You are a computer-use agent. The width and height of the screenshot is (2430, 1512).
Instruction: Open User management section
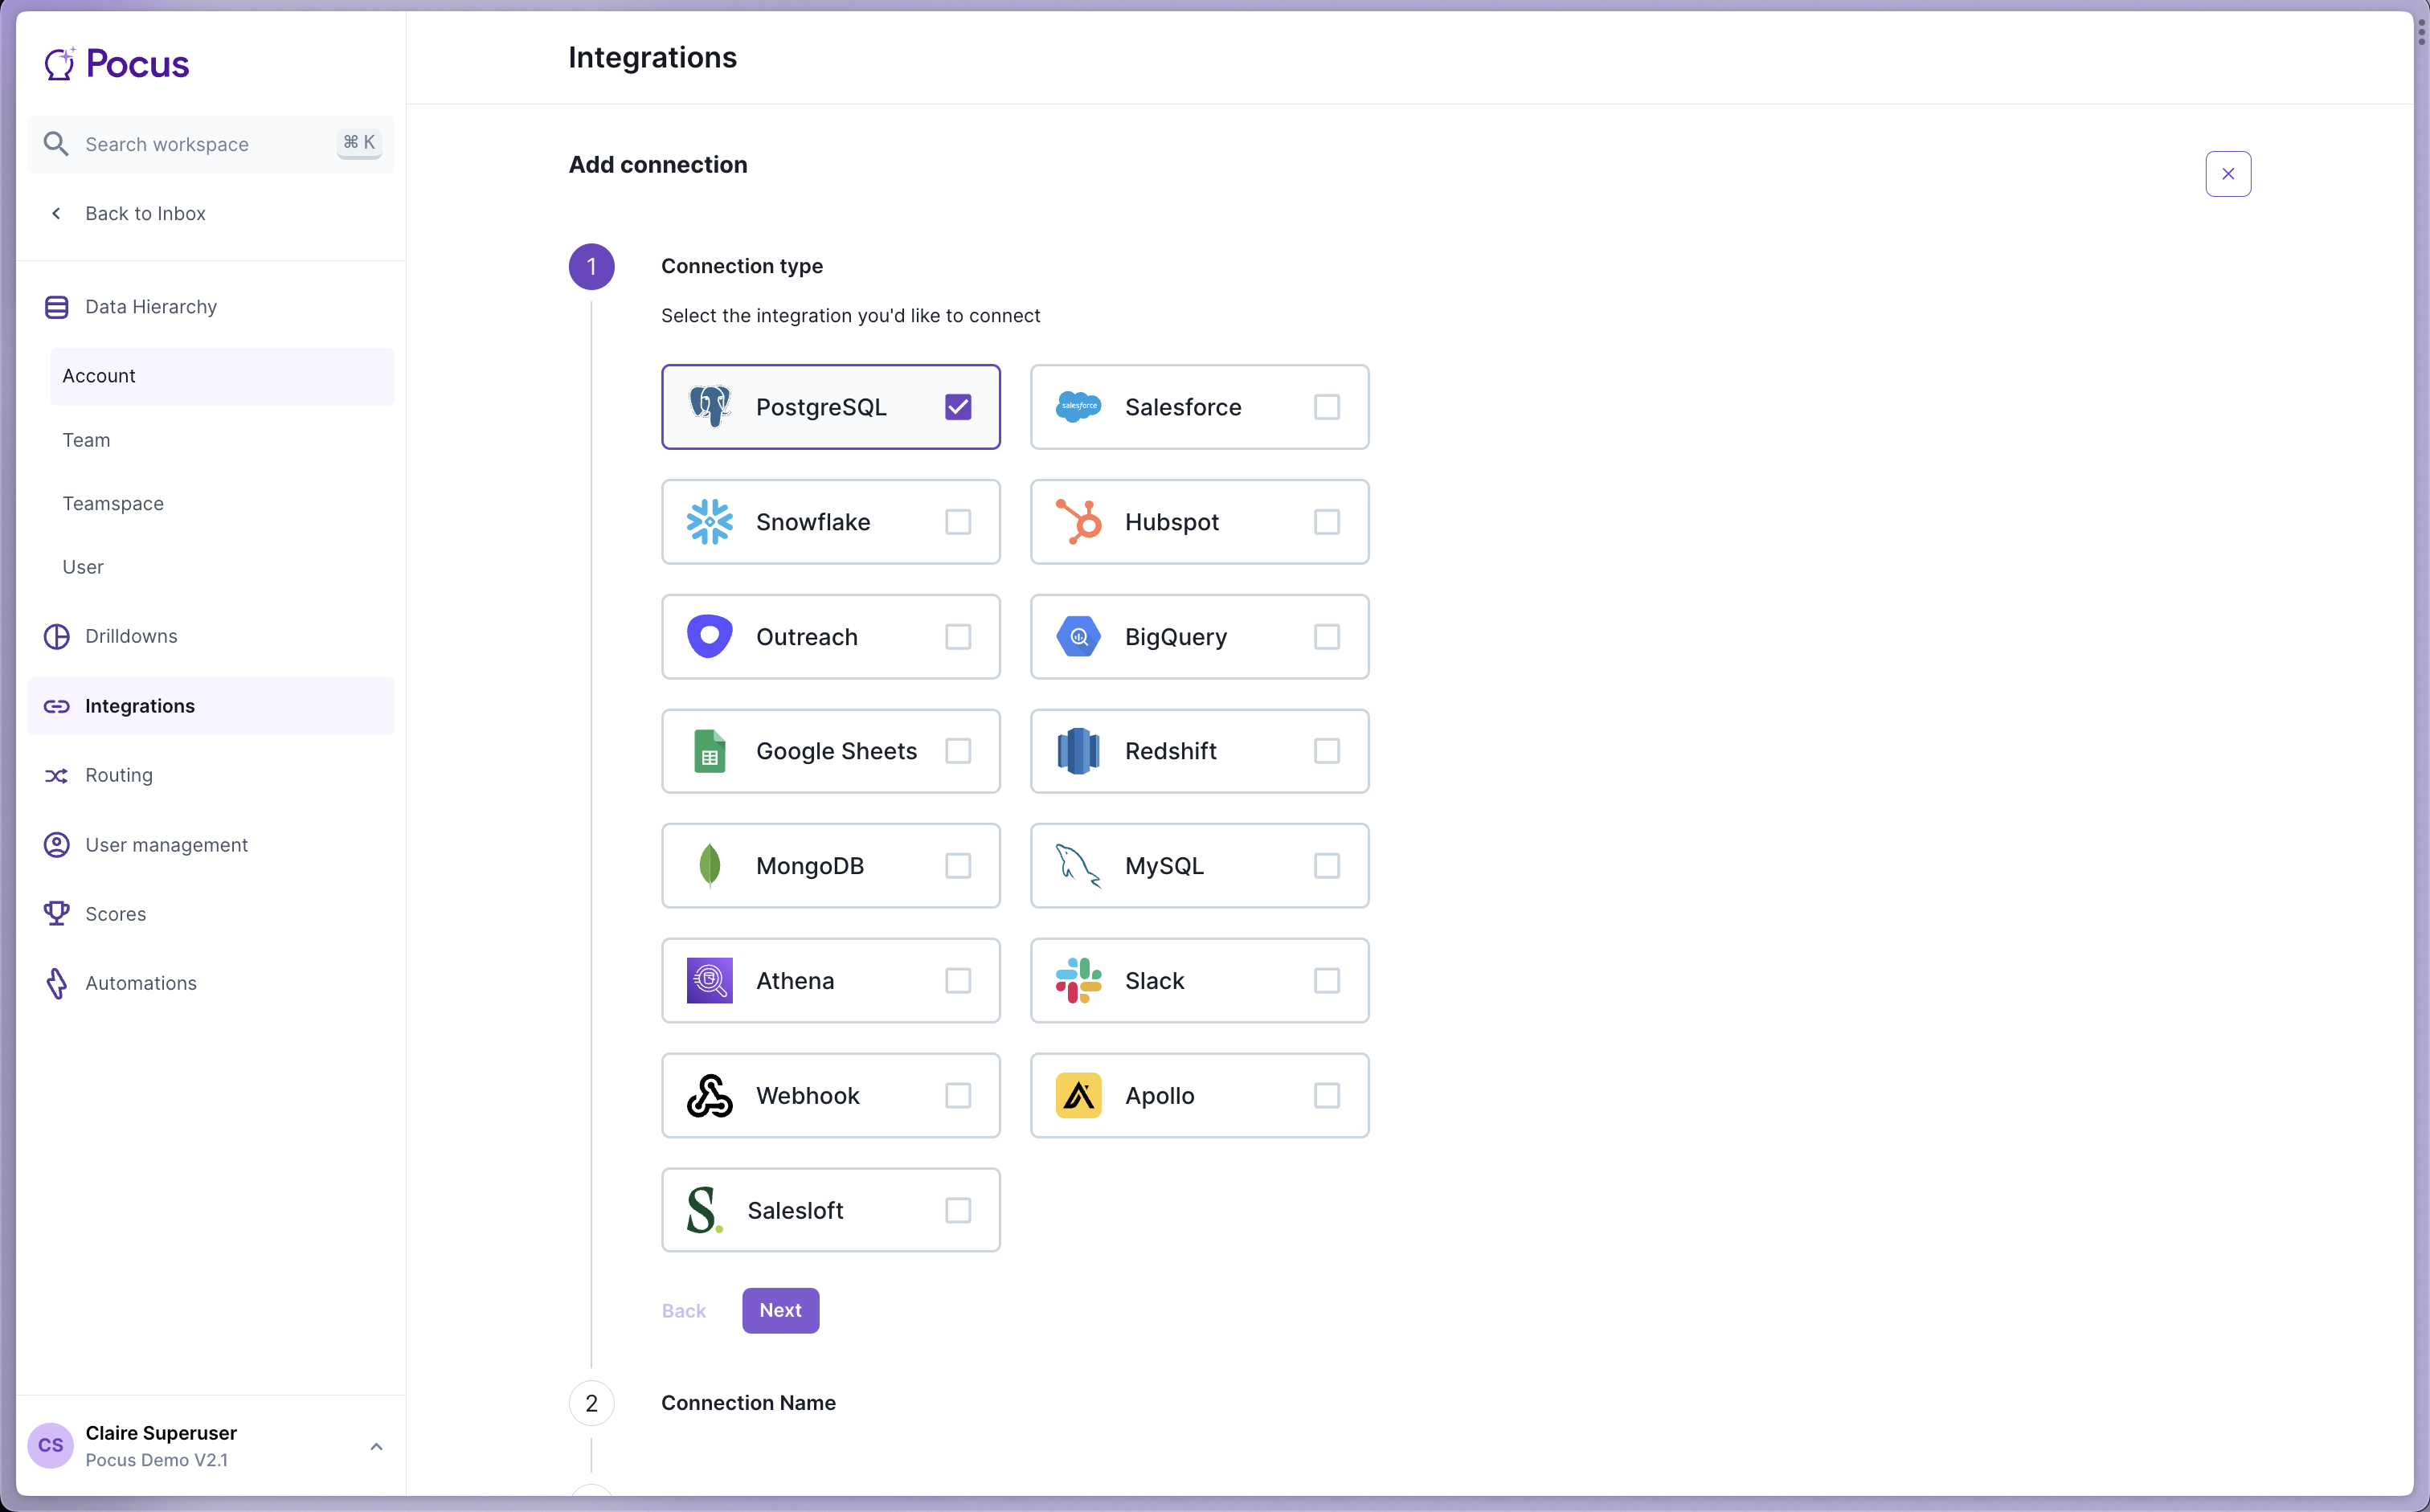[x=166, y=845]
